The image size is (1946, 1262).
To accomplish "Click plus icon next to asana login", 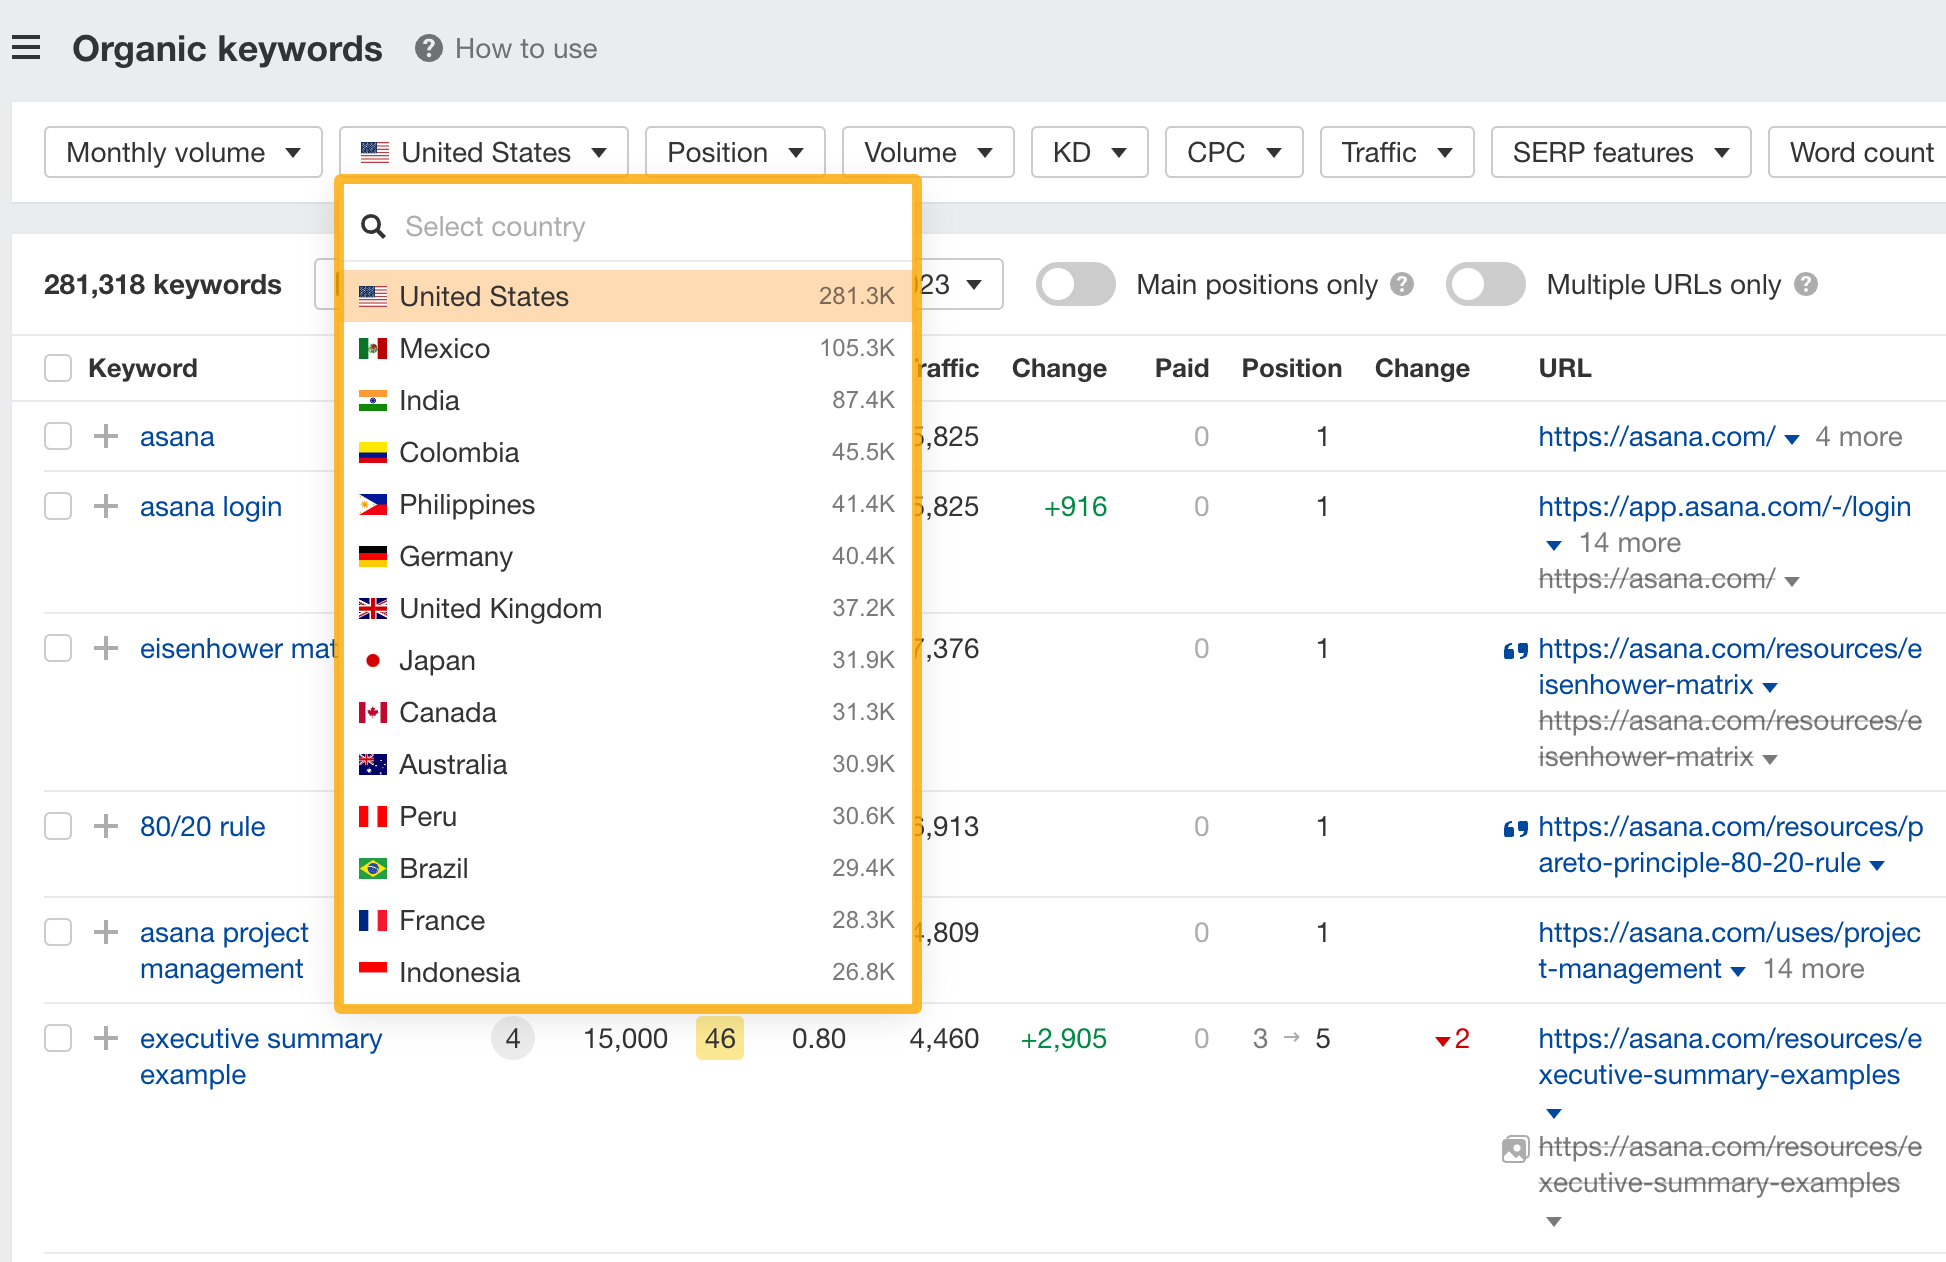I will pos(106,506).
